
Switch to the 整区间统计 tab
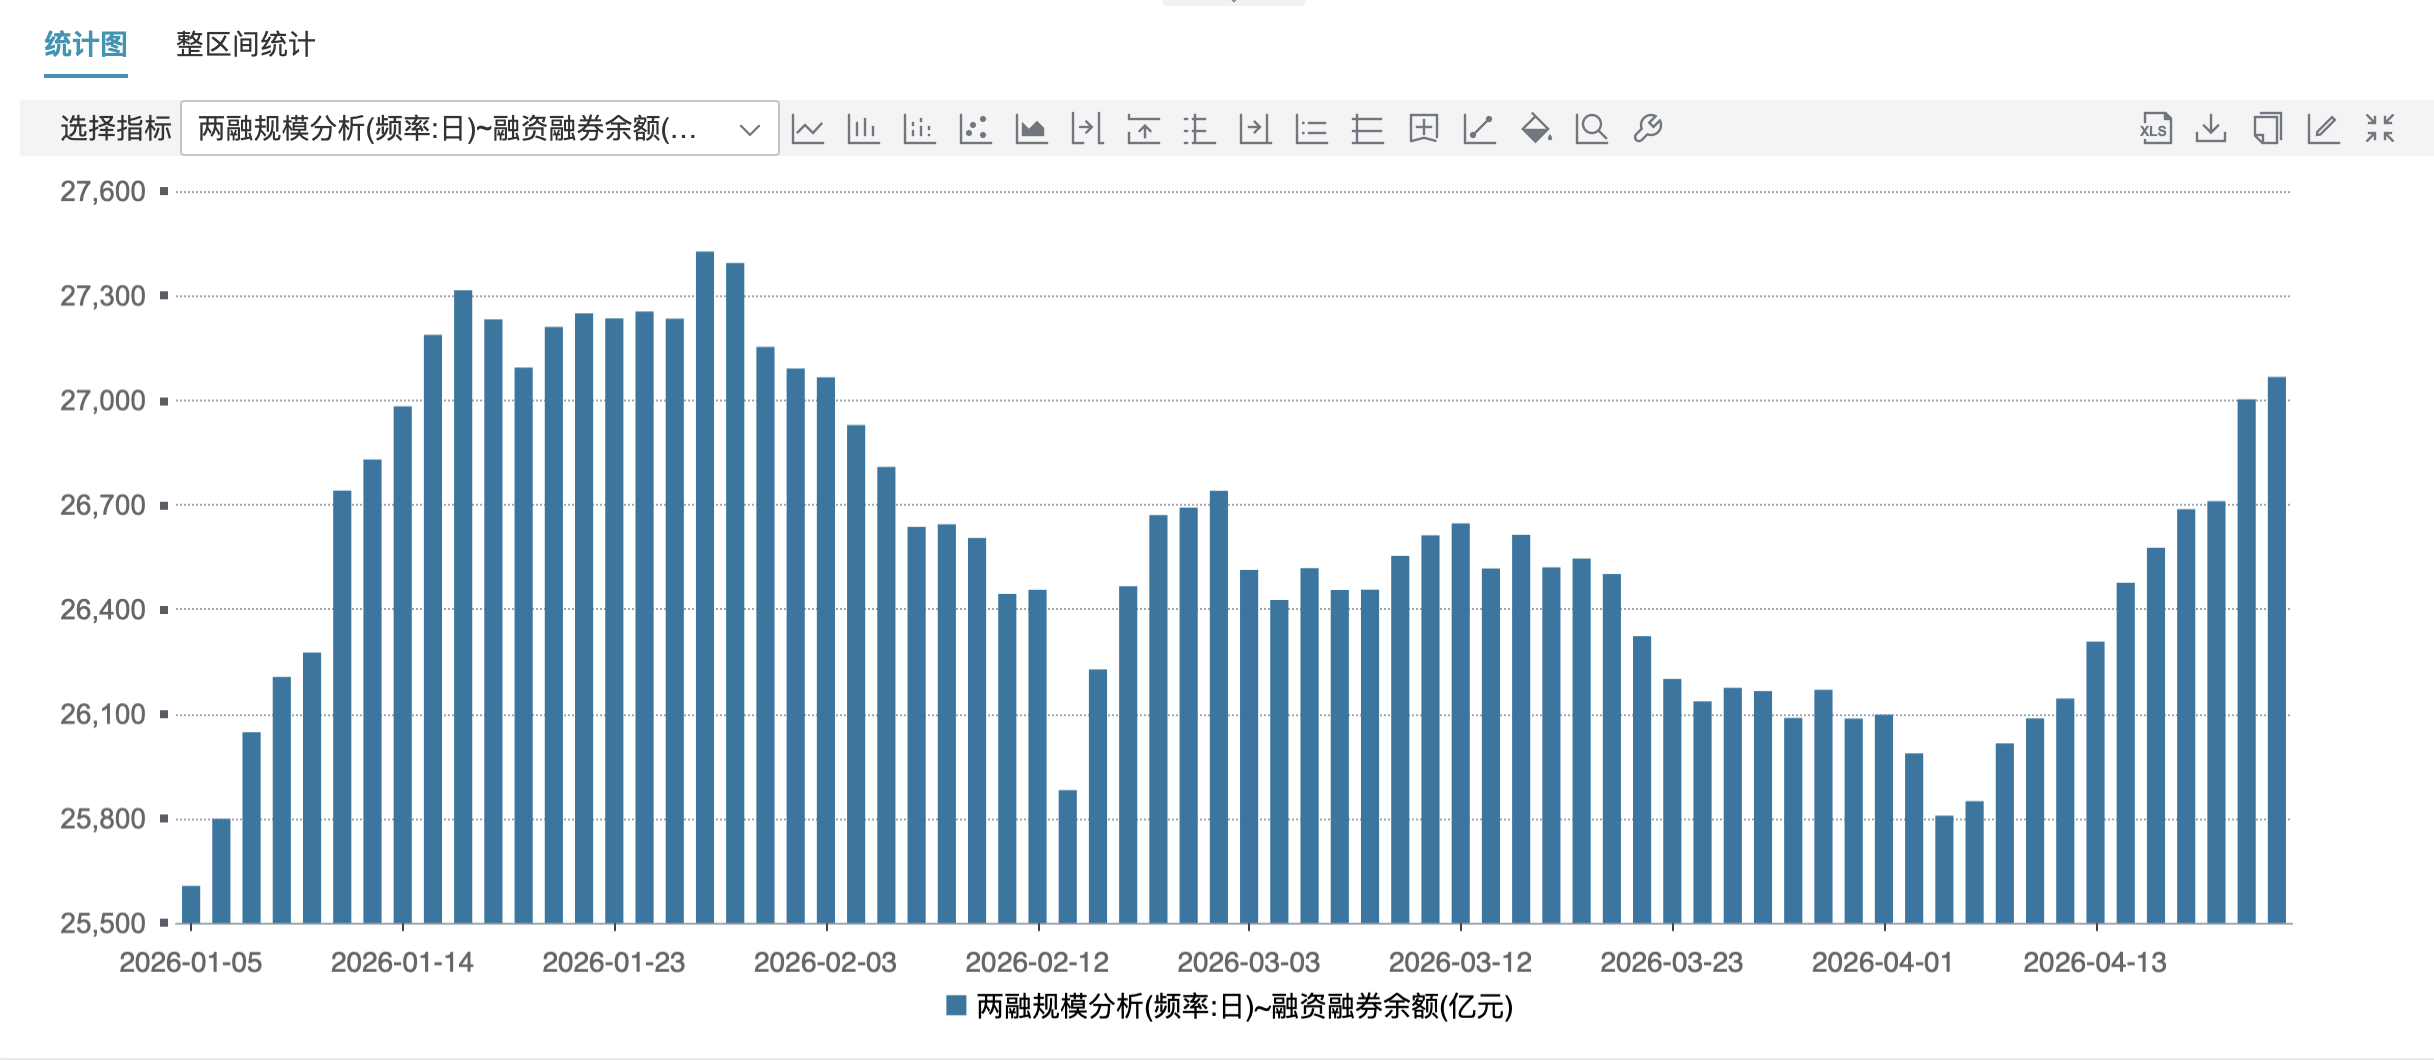tap(245, 45)
